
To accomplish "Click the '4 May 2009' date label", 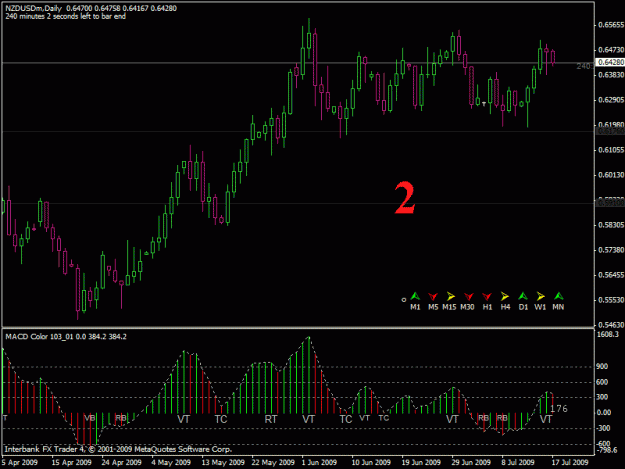I will pos(171,462).
